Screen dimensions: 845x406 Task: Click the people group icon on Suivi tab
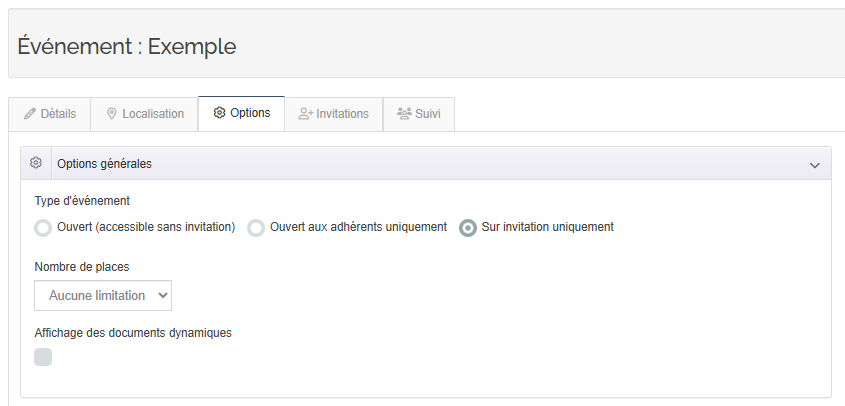click(x=404, y=114)
